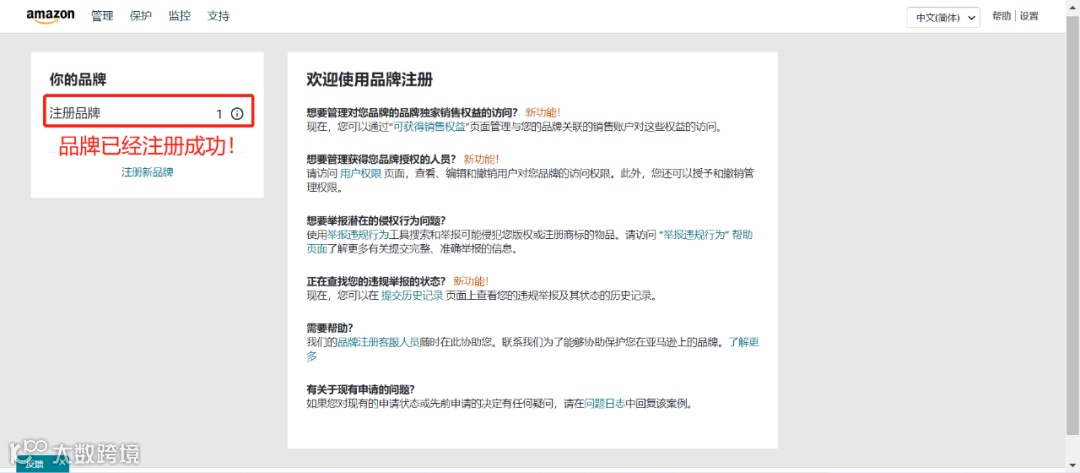The height and width of the screenshot is (473, 1080).
Task: Open the 举报违规行为 tool link
Action: coord(358,235)
